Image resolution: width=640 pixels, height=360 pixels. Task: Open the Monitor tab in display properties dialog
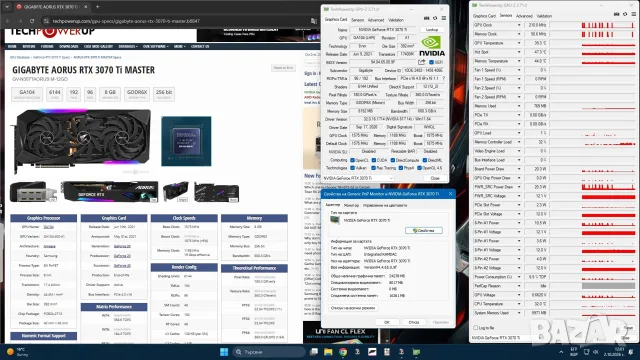point(351,205)
